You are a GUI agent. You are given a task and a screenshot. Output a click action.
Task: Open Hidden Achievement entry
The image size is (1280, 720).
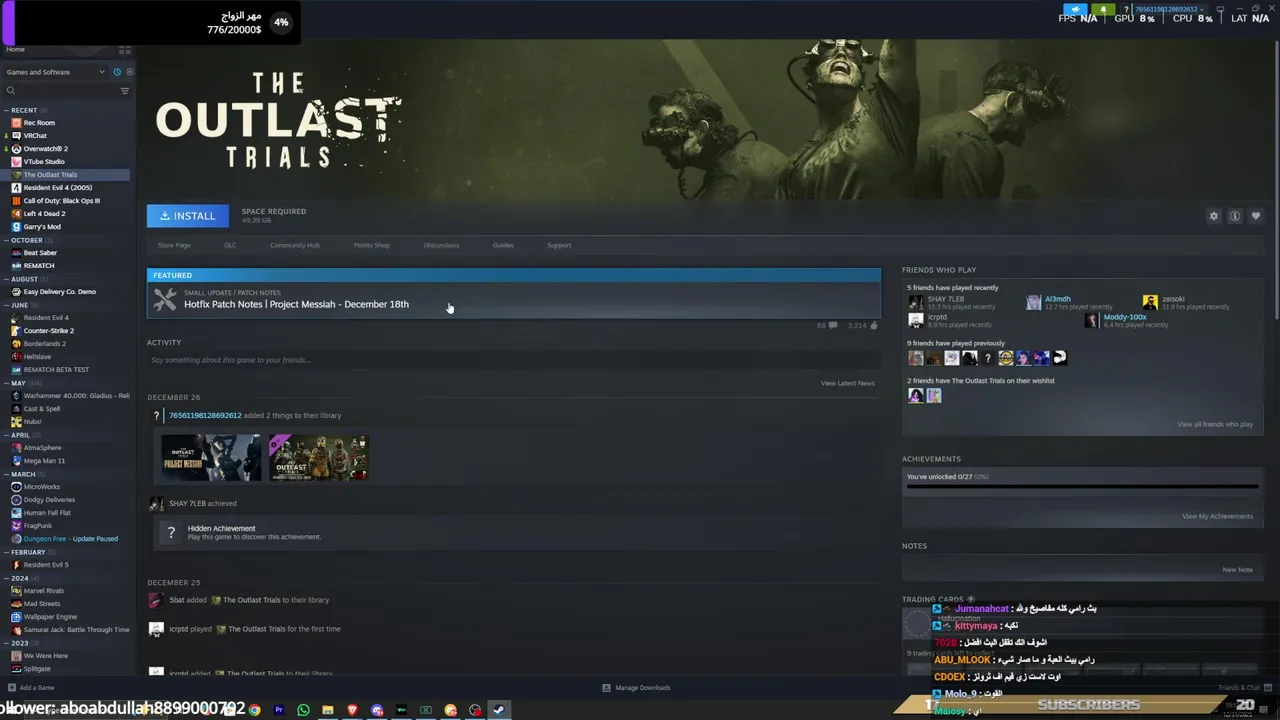point(514,532)
